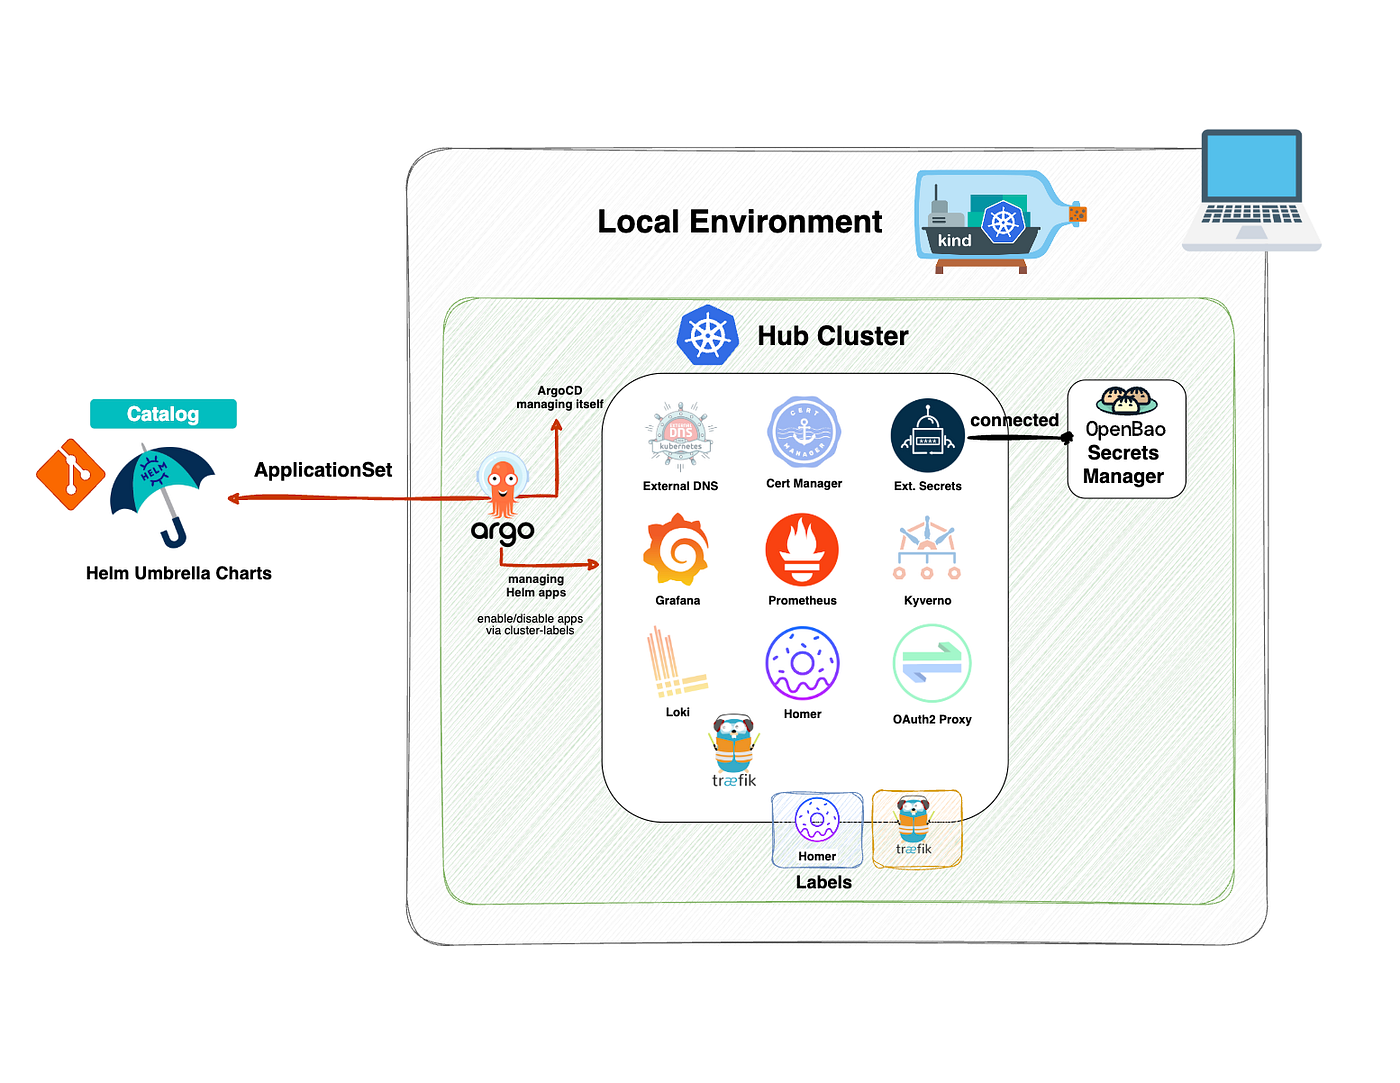
Task: Click the Kubernetes wheel icon beside Hub Cluster
Action: click(x=708, y=335)
